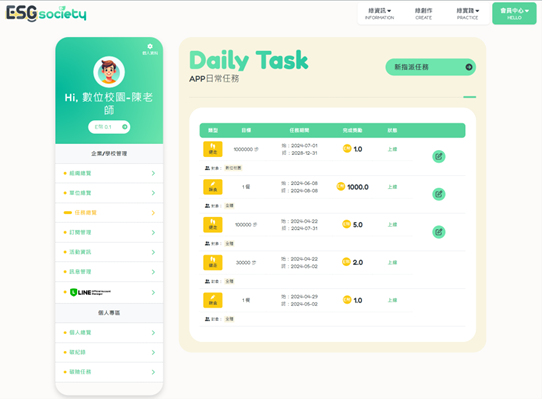Click the 30000 步 goal text
The height and width of the screenshot is (399, 542).
click(246, 263)
